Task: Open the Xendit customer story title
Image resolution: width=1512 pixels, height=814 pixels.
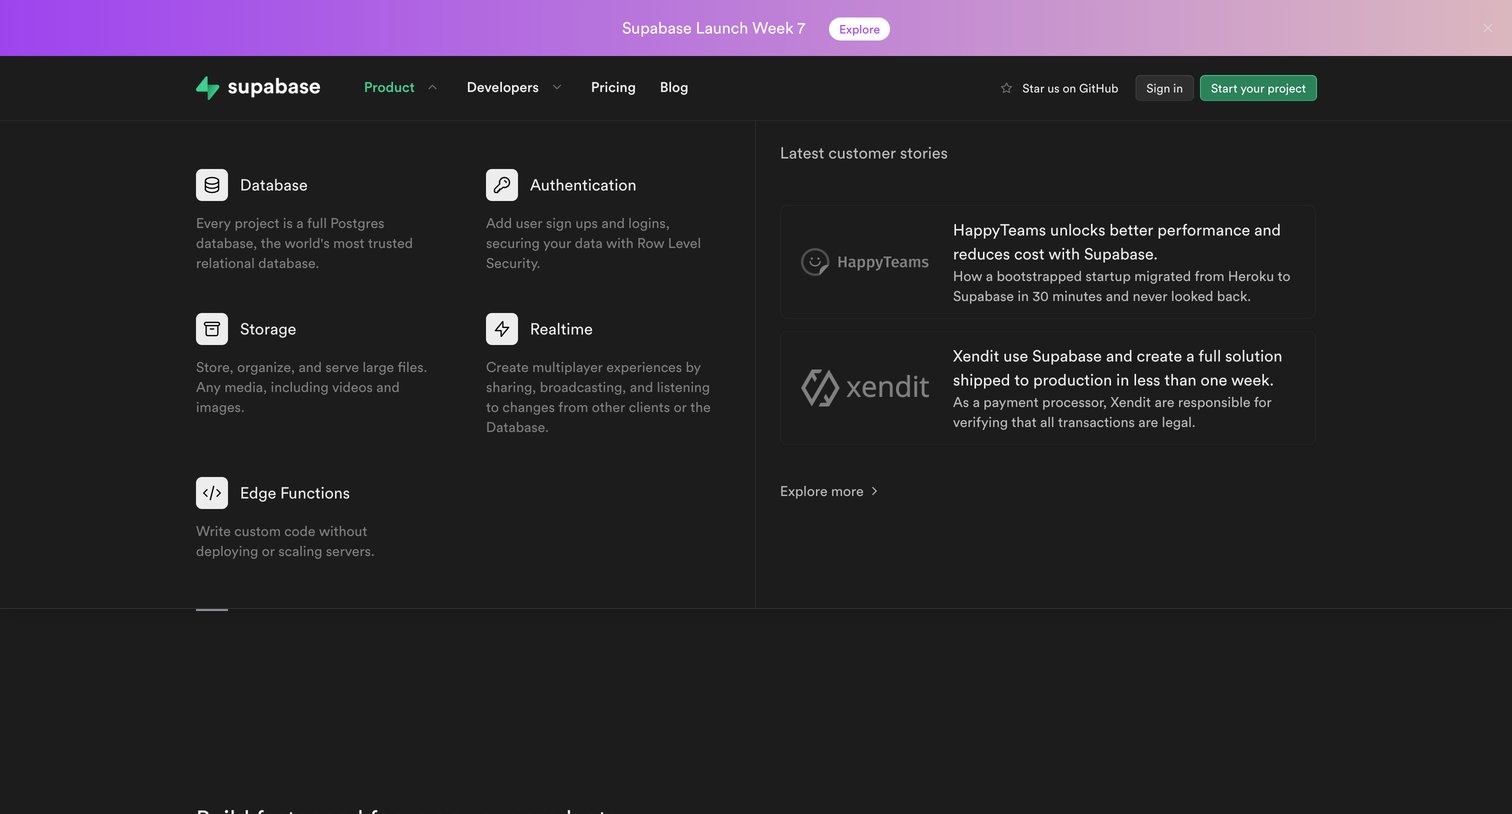Action: [1117, 368]
